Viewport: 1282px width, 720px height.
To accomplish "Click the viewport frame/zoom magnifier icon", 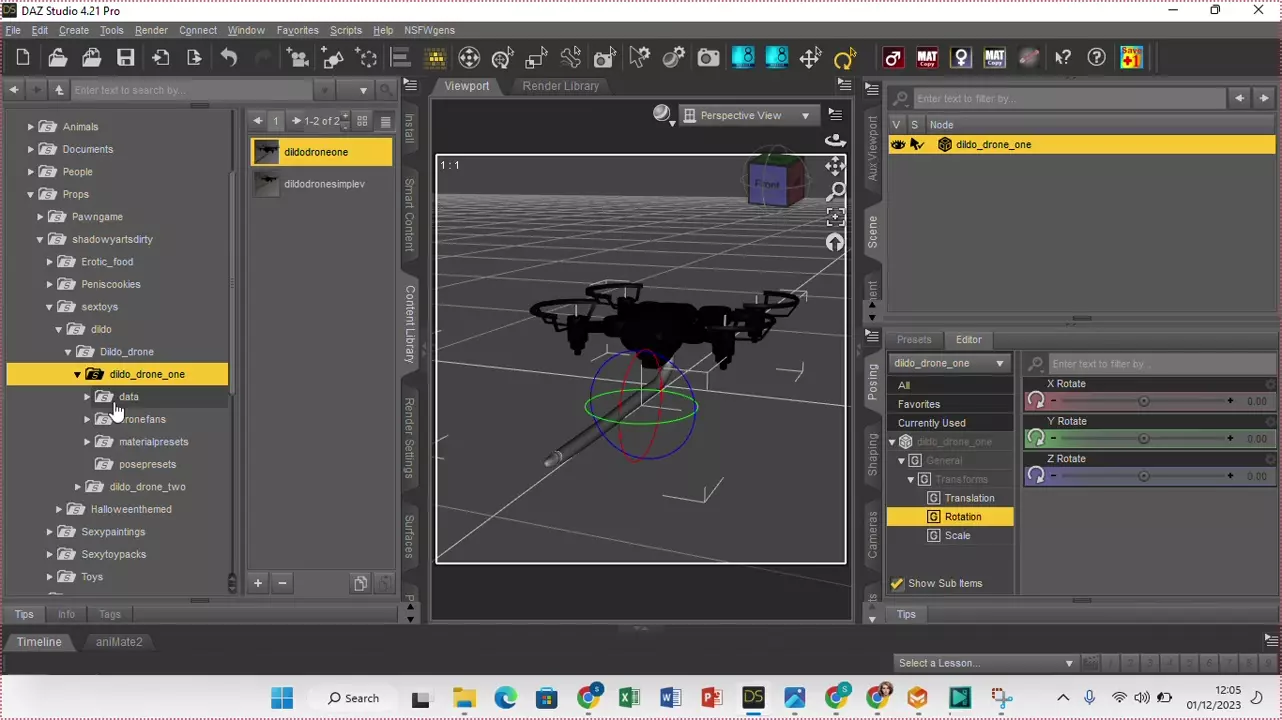I will tap(835, 191).
